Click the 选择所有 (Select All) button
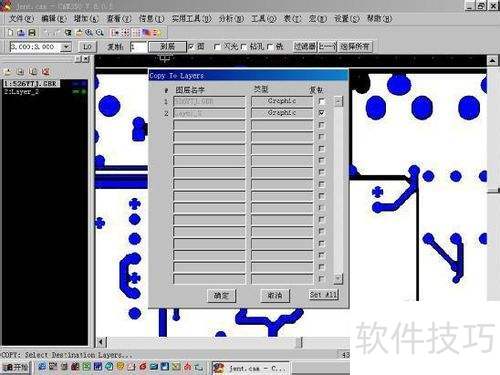 point(355,47)
